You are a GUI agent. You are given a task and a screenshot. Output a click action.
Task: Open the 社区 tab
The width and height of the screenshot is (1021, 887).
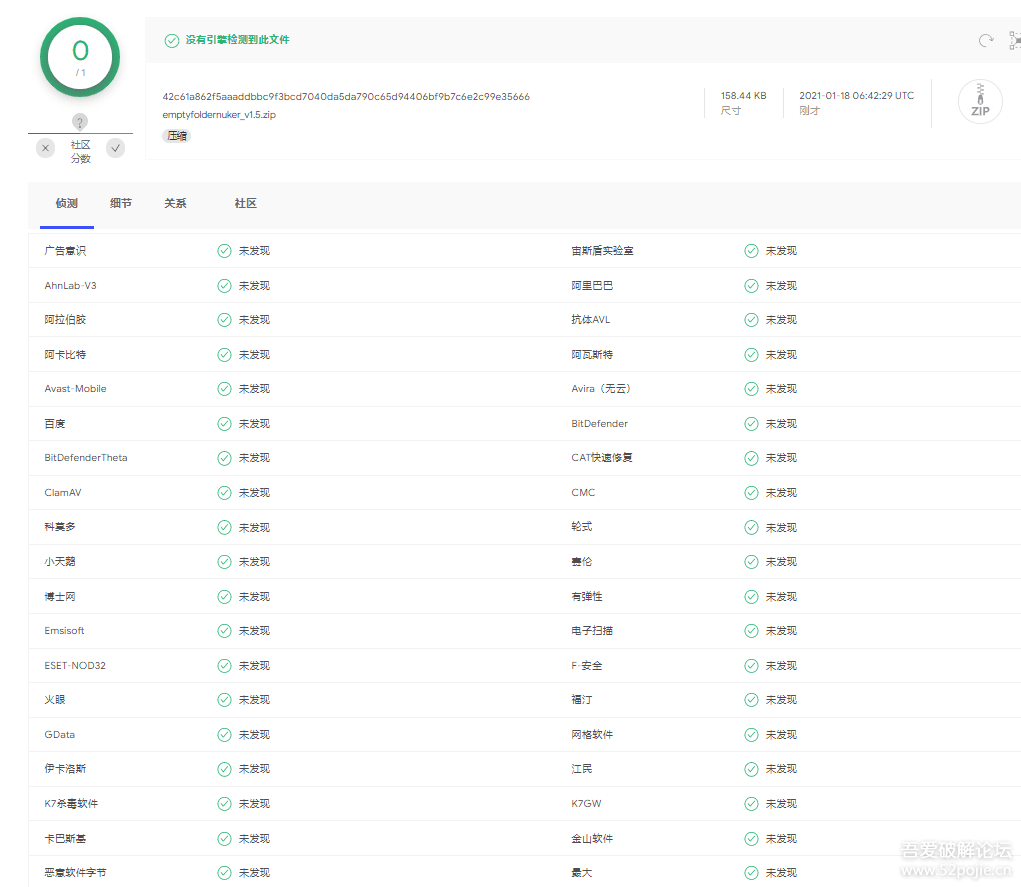coord(246,203)
